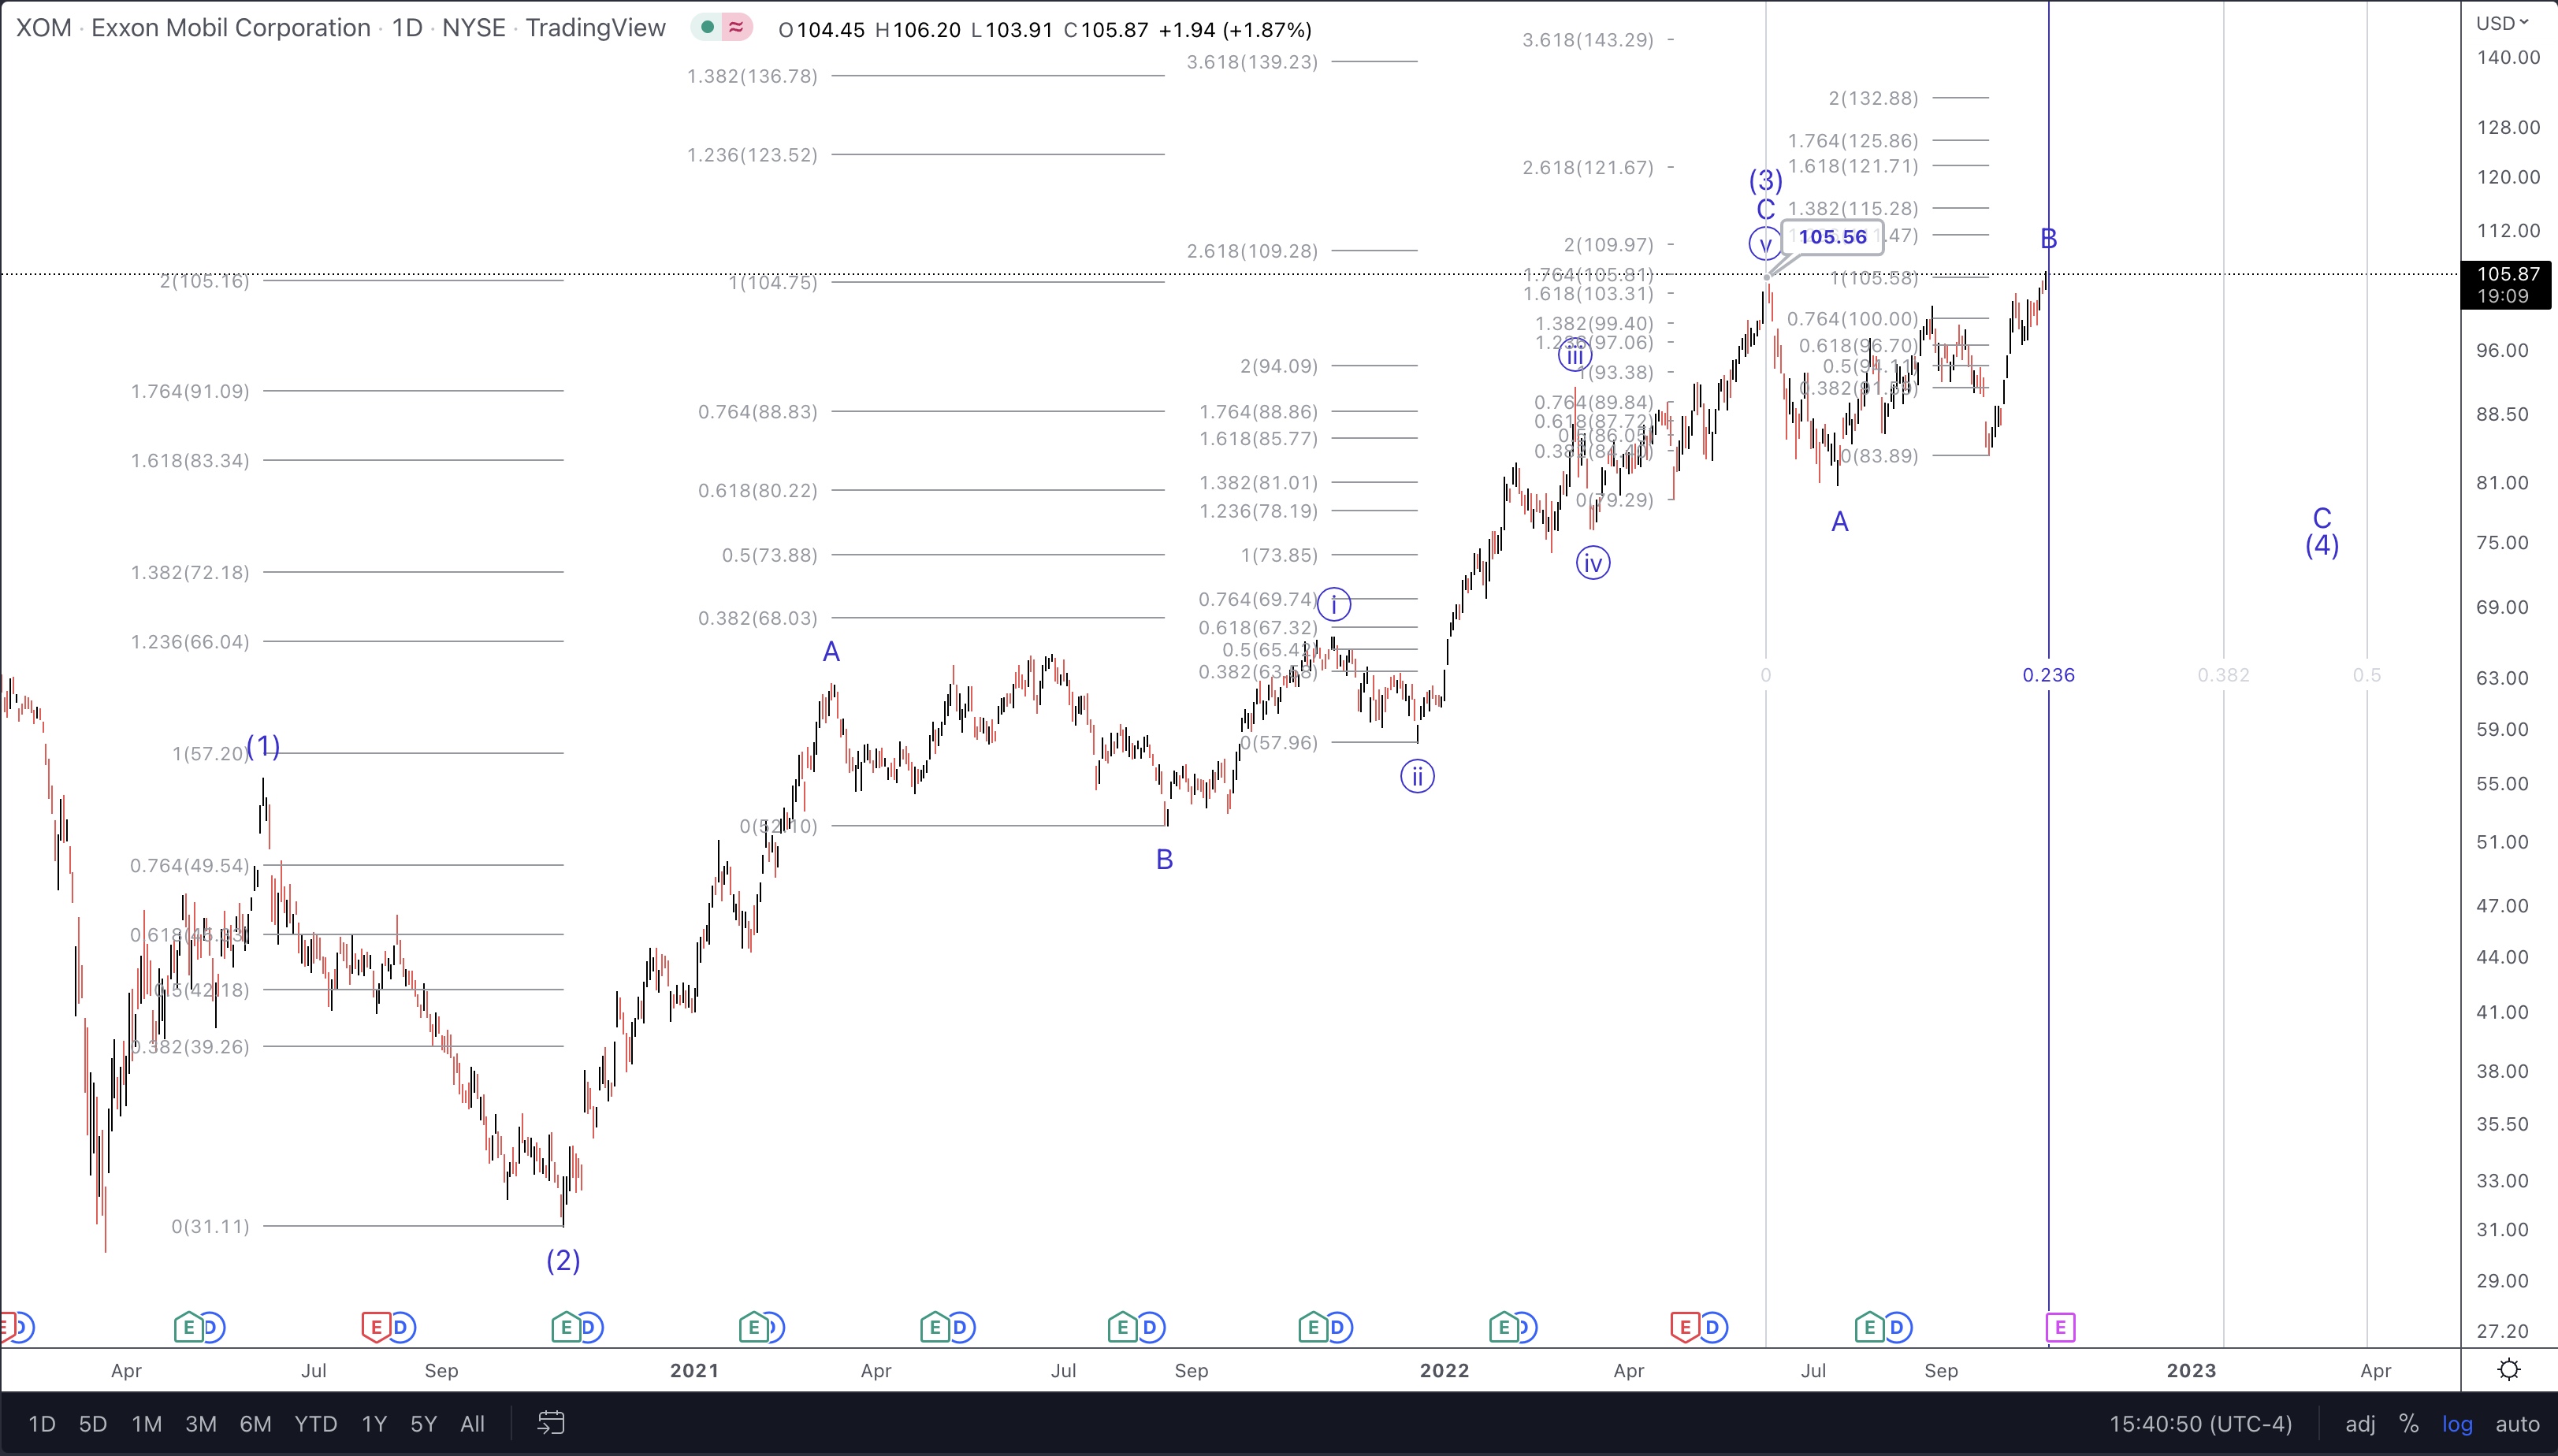Toggle adj dividend adjustment

tap(2360, 1424)
